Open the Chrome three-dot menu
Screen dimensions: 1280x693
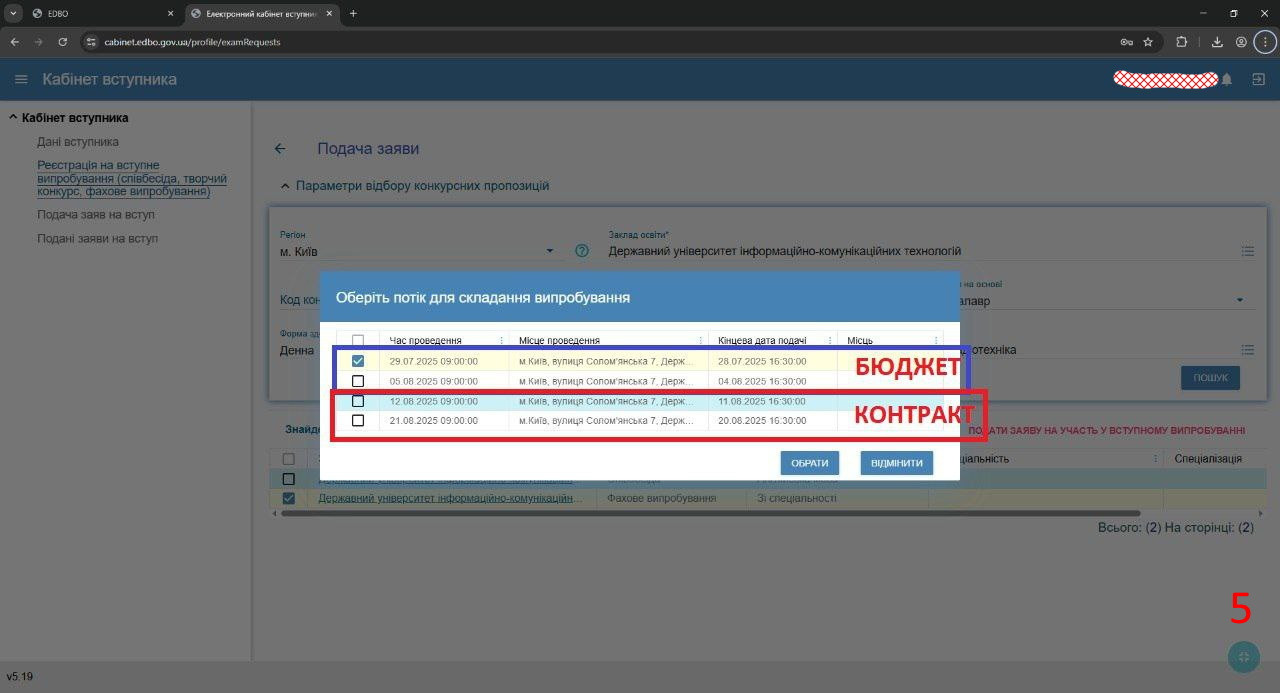(x=1265, y=42)
